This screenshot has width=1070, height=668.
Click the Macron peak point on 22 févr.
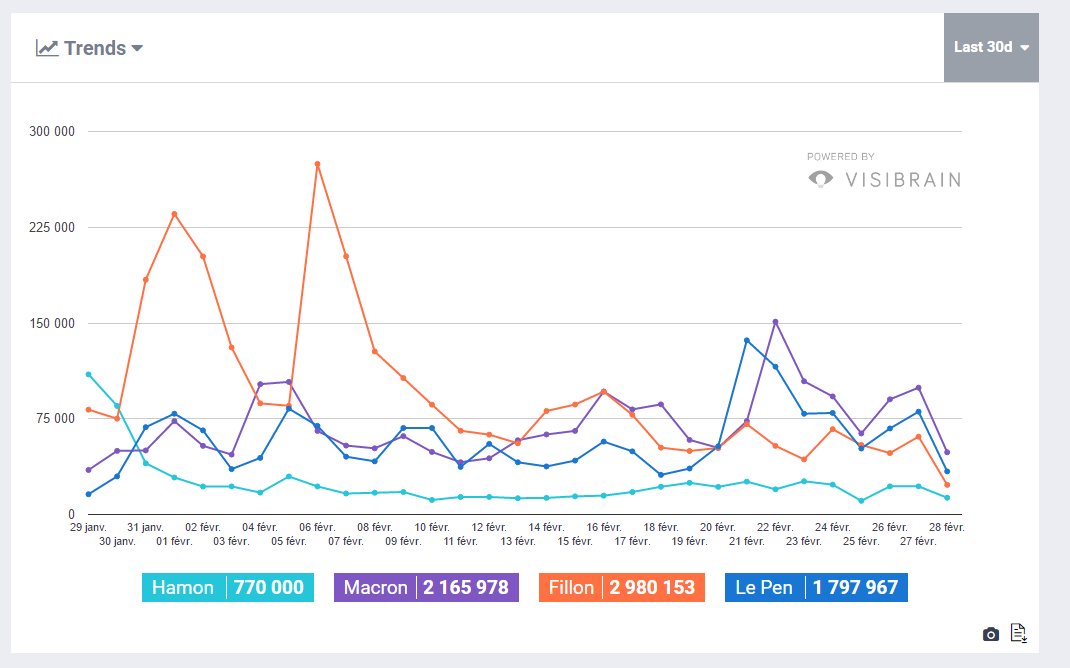click(775, 322)
